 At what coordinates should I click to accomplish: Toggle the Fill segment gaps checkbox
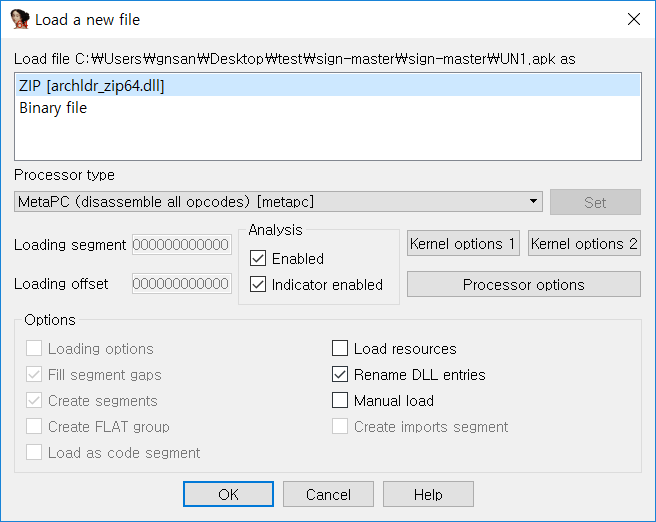(x=34, y=374)
